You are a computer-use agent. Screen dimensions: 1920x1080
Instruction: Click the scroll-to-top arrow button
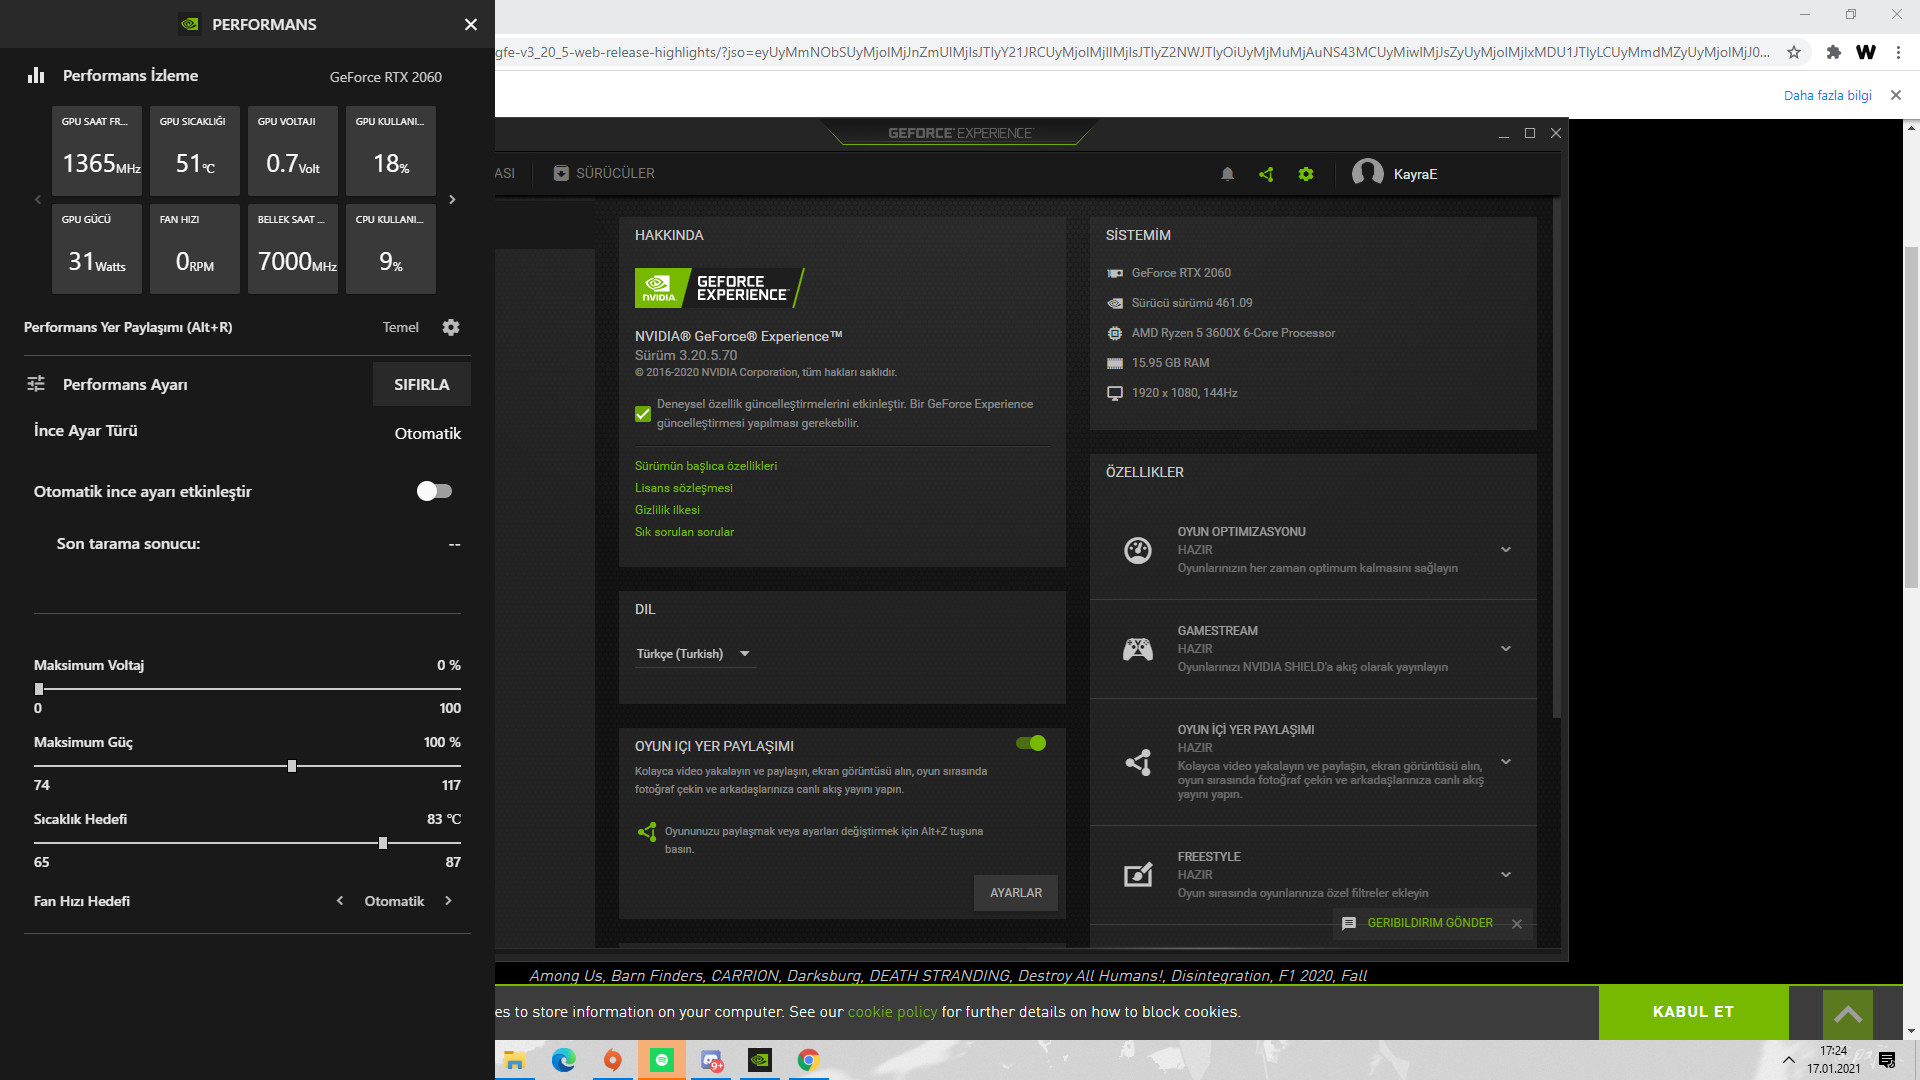pos(1848,1014)
